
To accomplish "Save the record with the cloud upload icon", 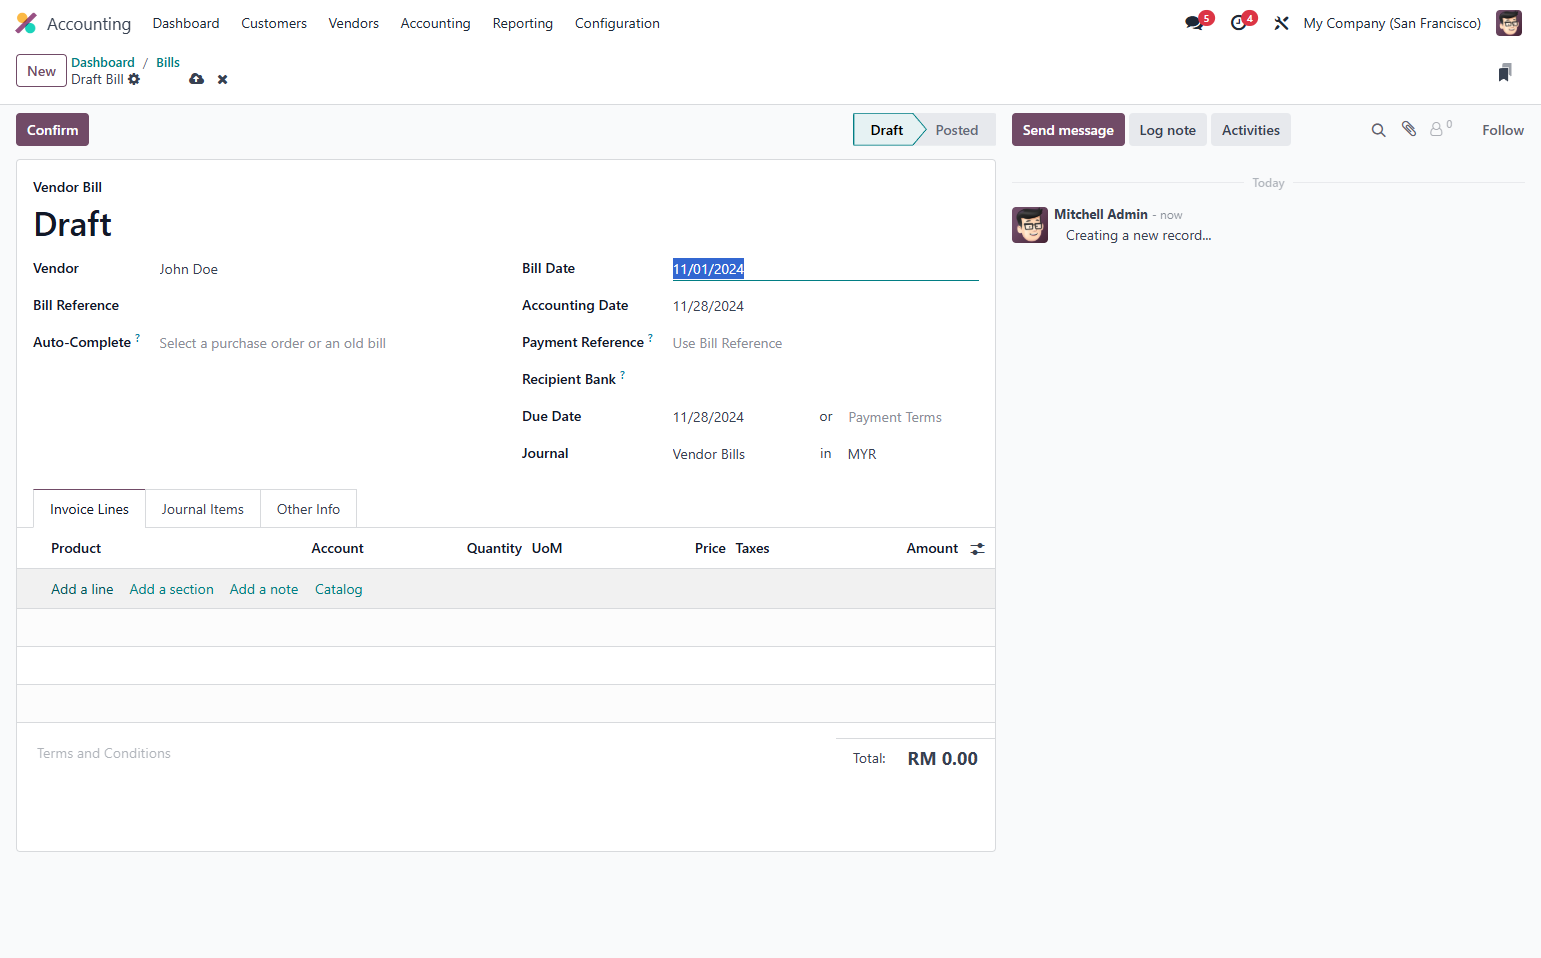I will click(x=197, y=79).
